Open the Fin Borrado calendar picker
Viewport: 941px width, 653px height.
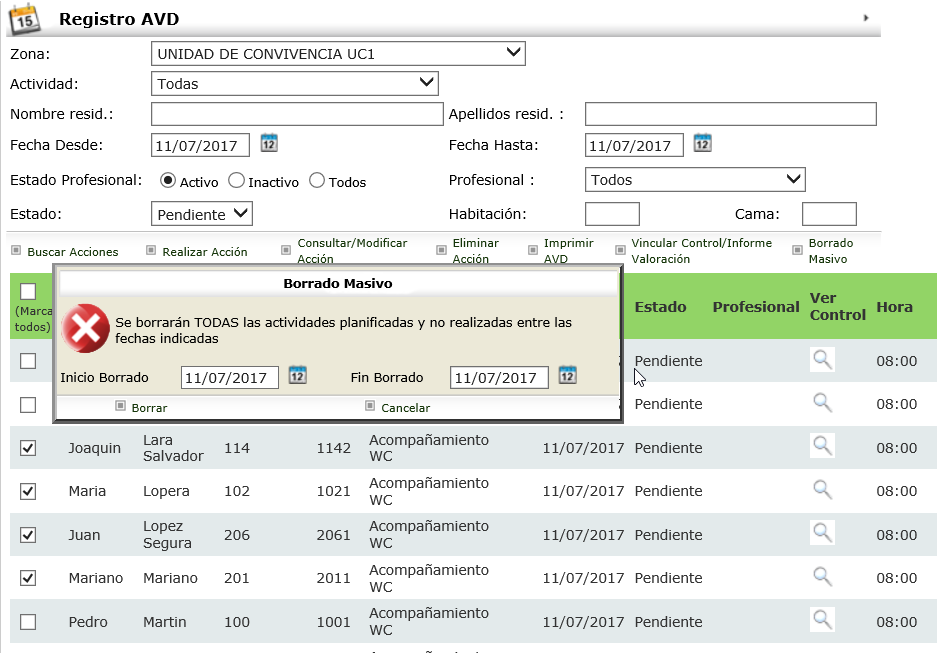567,377
